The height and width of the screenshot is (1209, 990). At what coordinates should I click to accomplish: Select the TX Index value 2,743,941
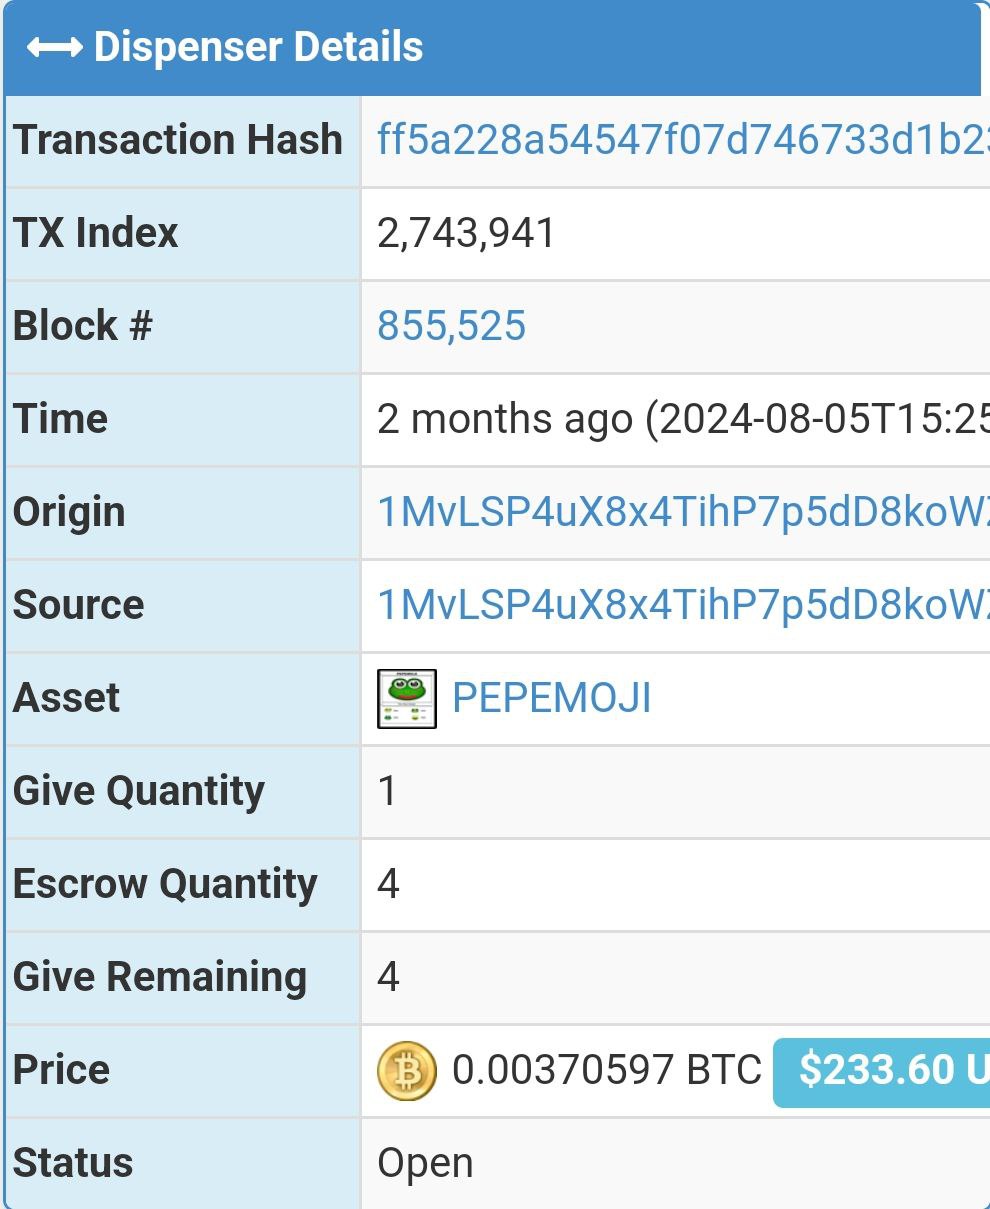[x=466, y=233]
